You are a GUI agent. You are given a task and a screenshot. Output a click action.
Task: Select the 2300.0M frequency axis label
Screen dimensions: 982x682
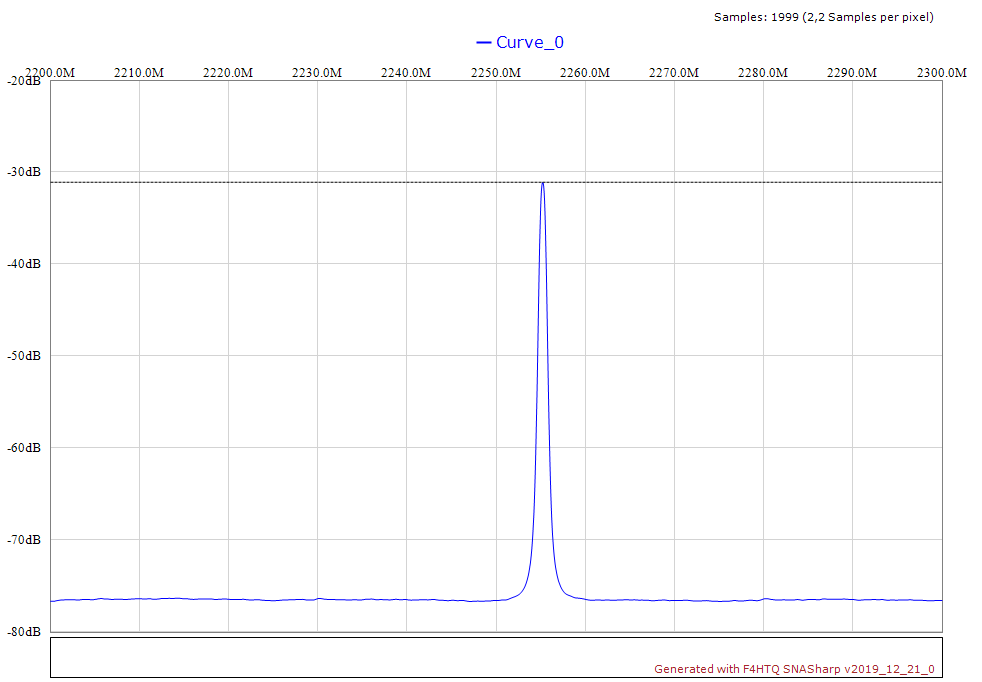tap(941, 73)
